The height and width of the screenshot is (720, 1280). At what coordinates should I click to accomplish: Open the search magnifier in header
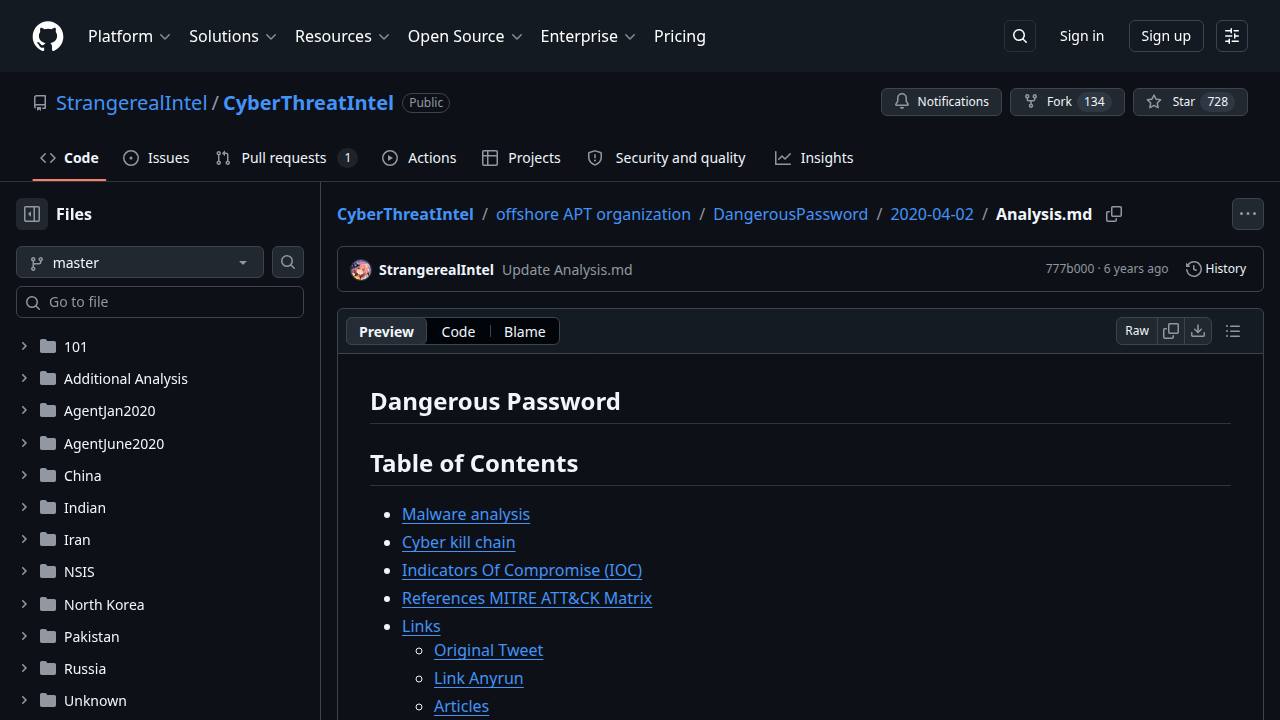click(1020, 36)
